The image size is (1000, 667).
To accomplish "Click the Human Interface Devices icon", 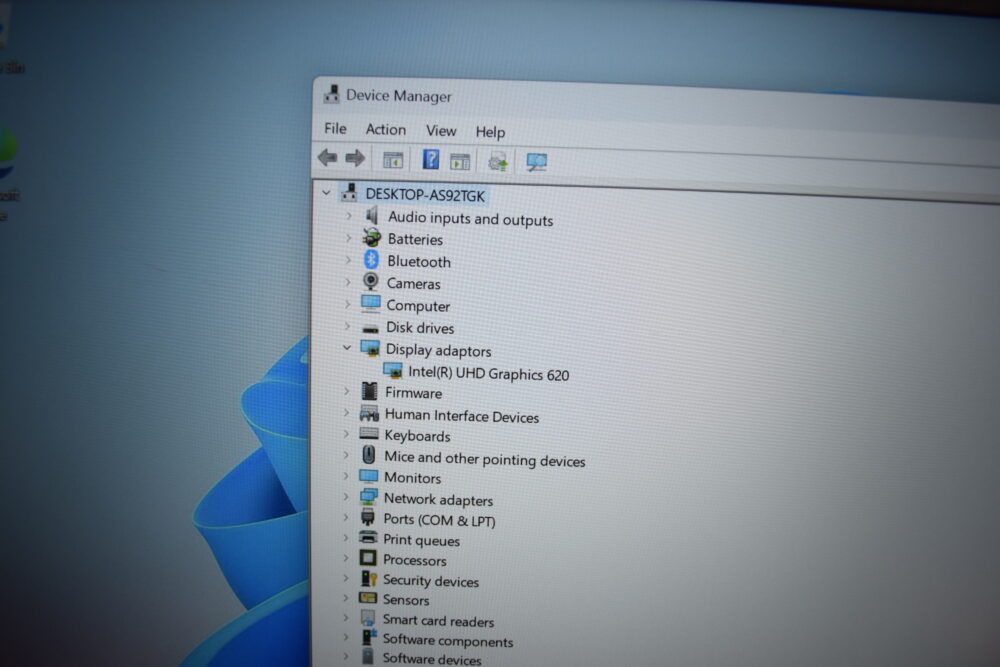I will [369, 413].
